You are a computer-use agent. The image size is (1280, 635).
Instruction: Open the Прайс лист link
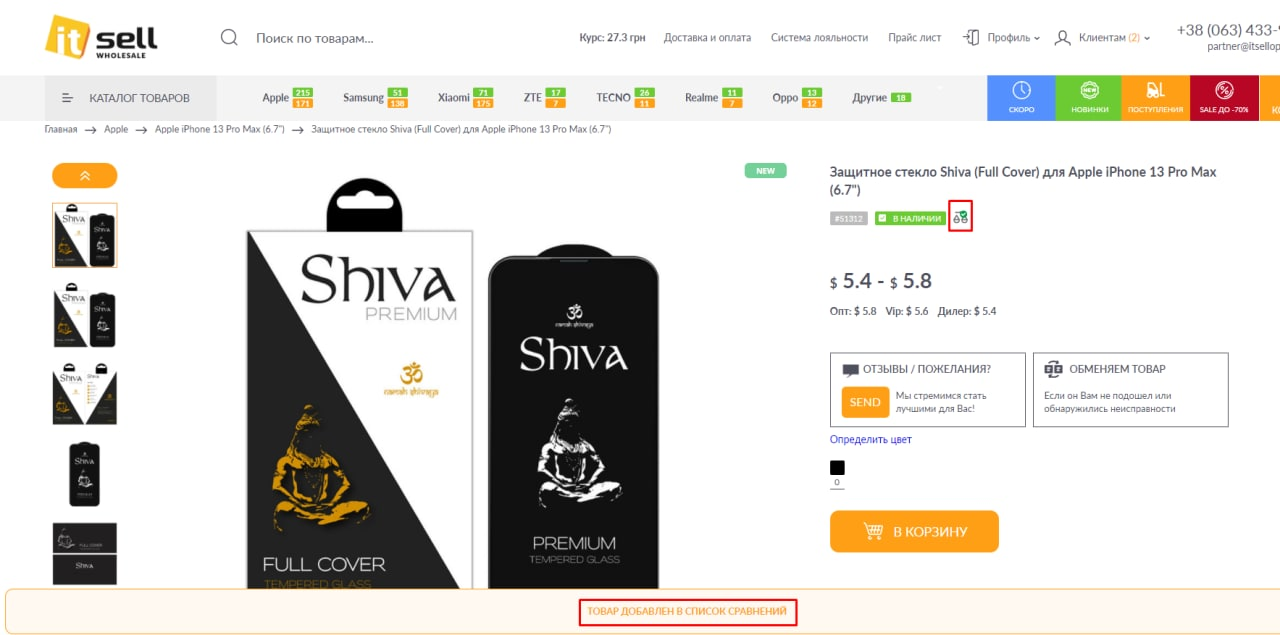[x=915, y=38]
